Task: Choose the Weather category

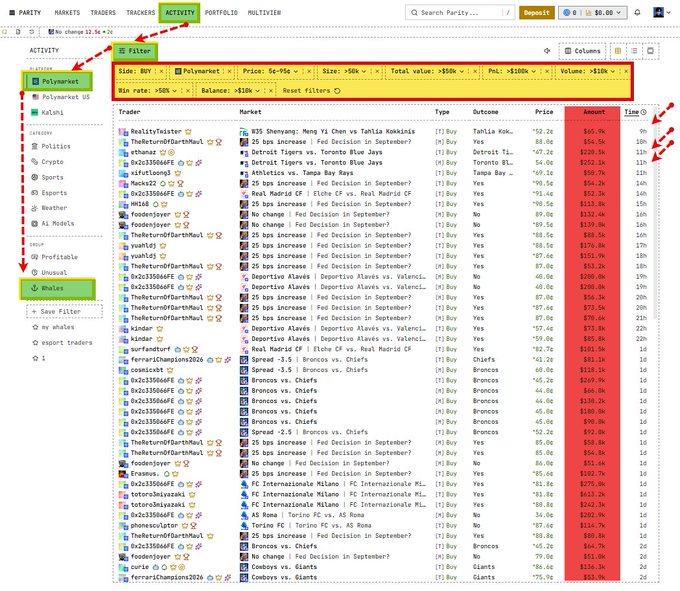Action: 49,208
